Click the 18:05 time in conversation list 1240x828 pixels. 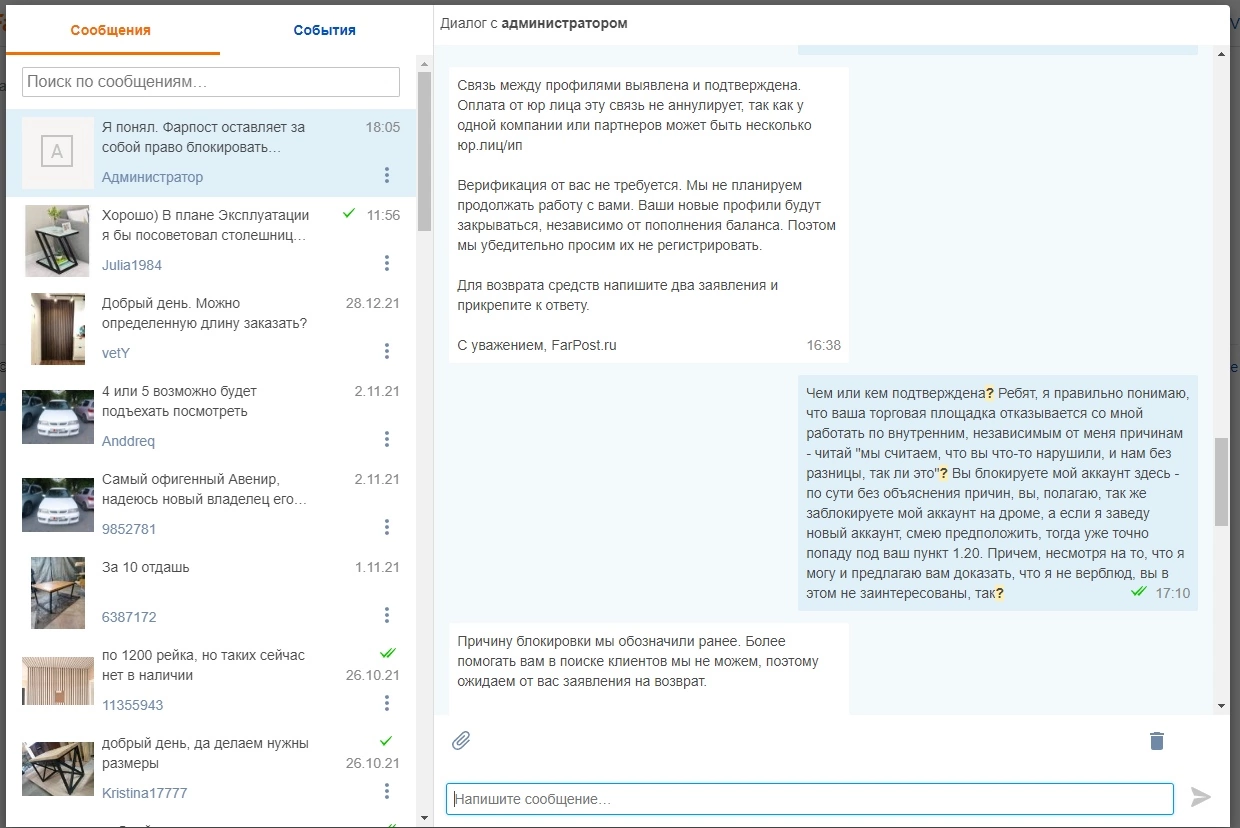383,127
